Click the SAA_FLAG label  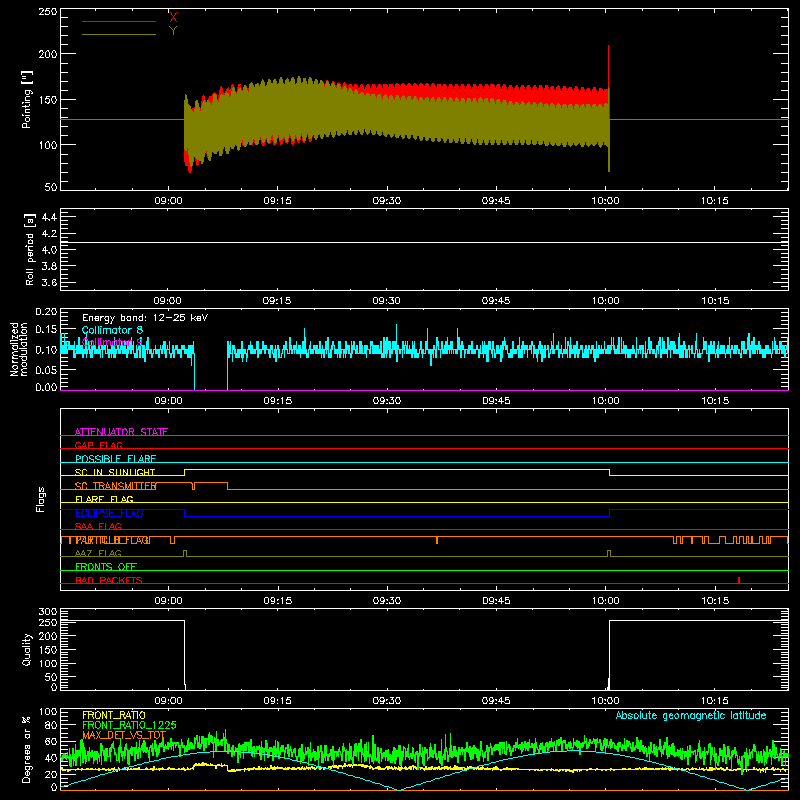pos(98,526)
